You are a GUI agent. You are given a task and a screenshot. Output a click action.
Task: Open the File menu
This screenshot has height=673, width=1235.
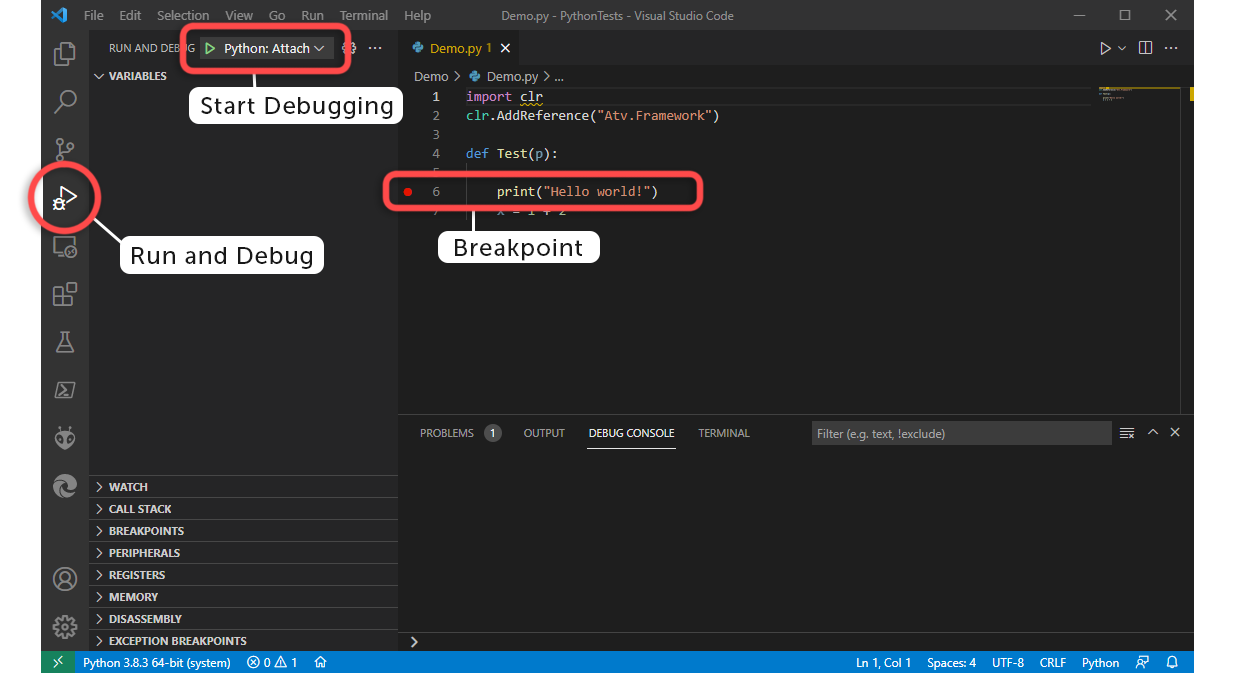point(94,15)
